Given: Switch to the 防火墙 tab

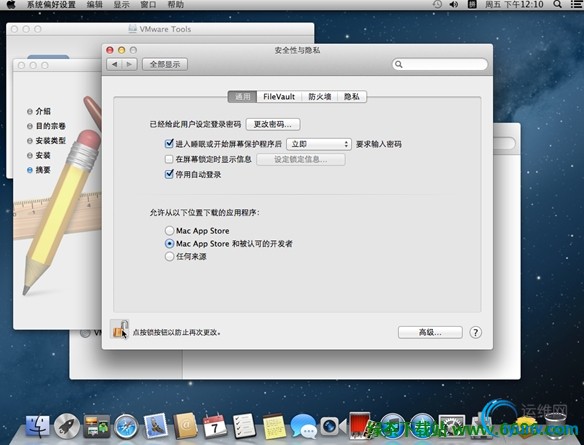Looking at the screenshot, I should [320, 96].
